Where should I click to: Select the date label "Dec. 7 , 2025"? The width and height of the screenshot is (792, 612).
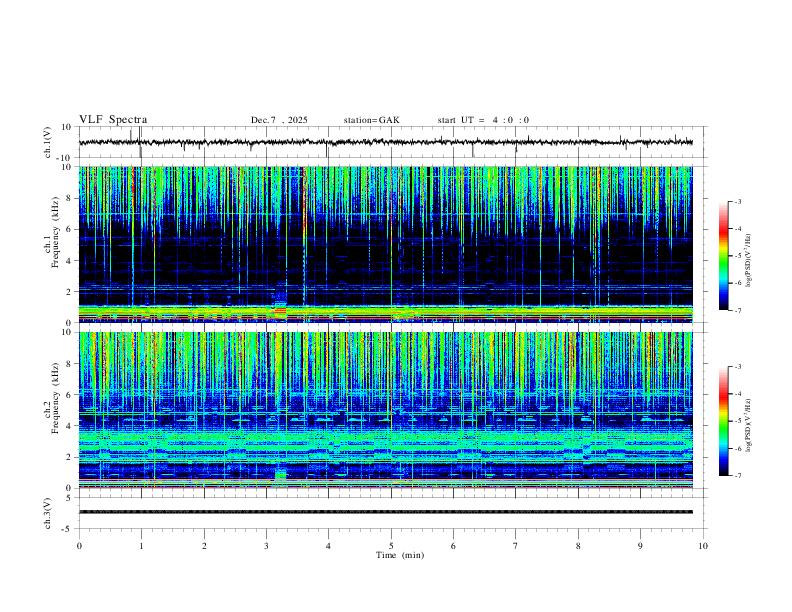tap(279, 120)
